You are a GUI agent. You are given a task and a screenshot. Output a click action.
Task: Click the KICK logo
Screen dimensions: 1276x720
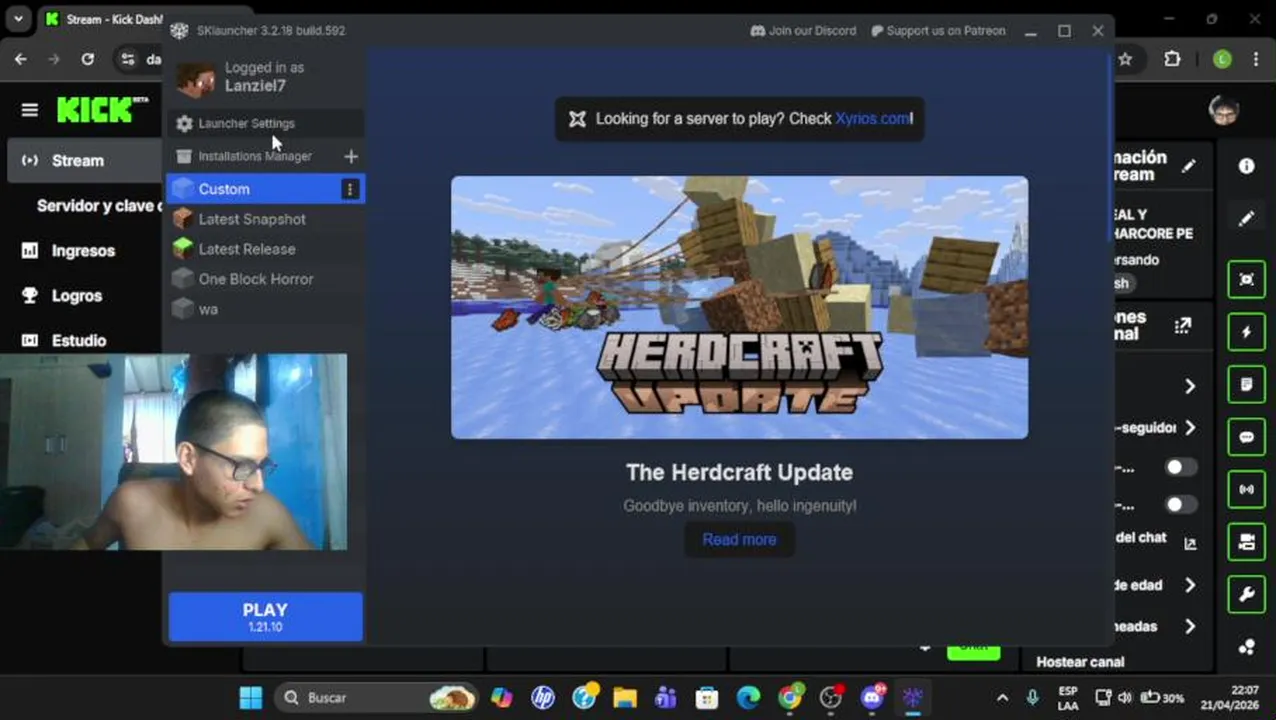[102, 109]
